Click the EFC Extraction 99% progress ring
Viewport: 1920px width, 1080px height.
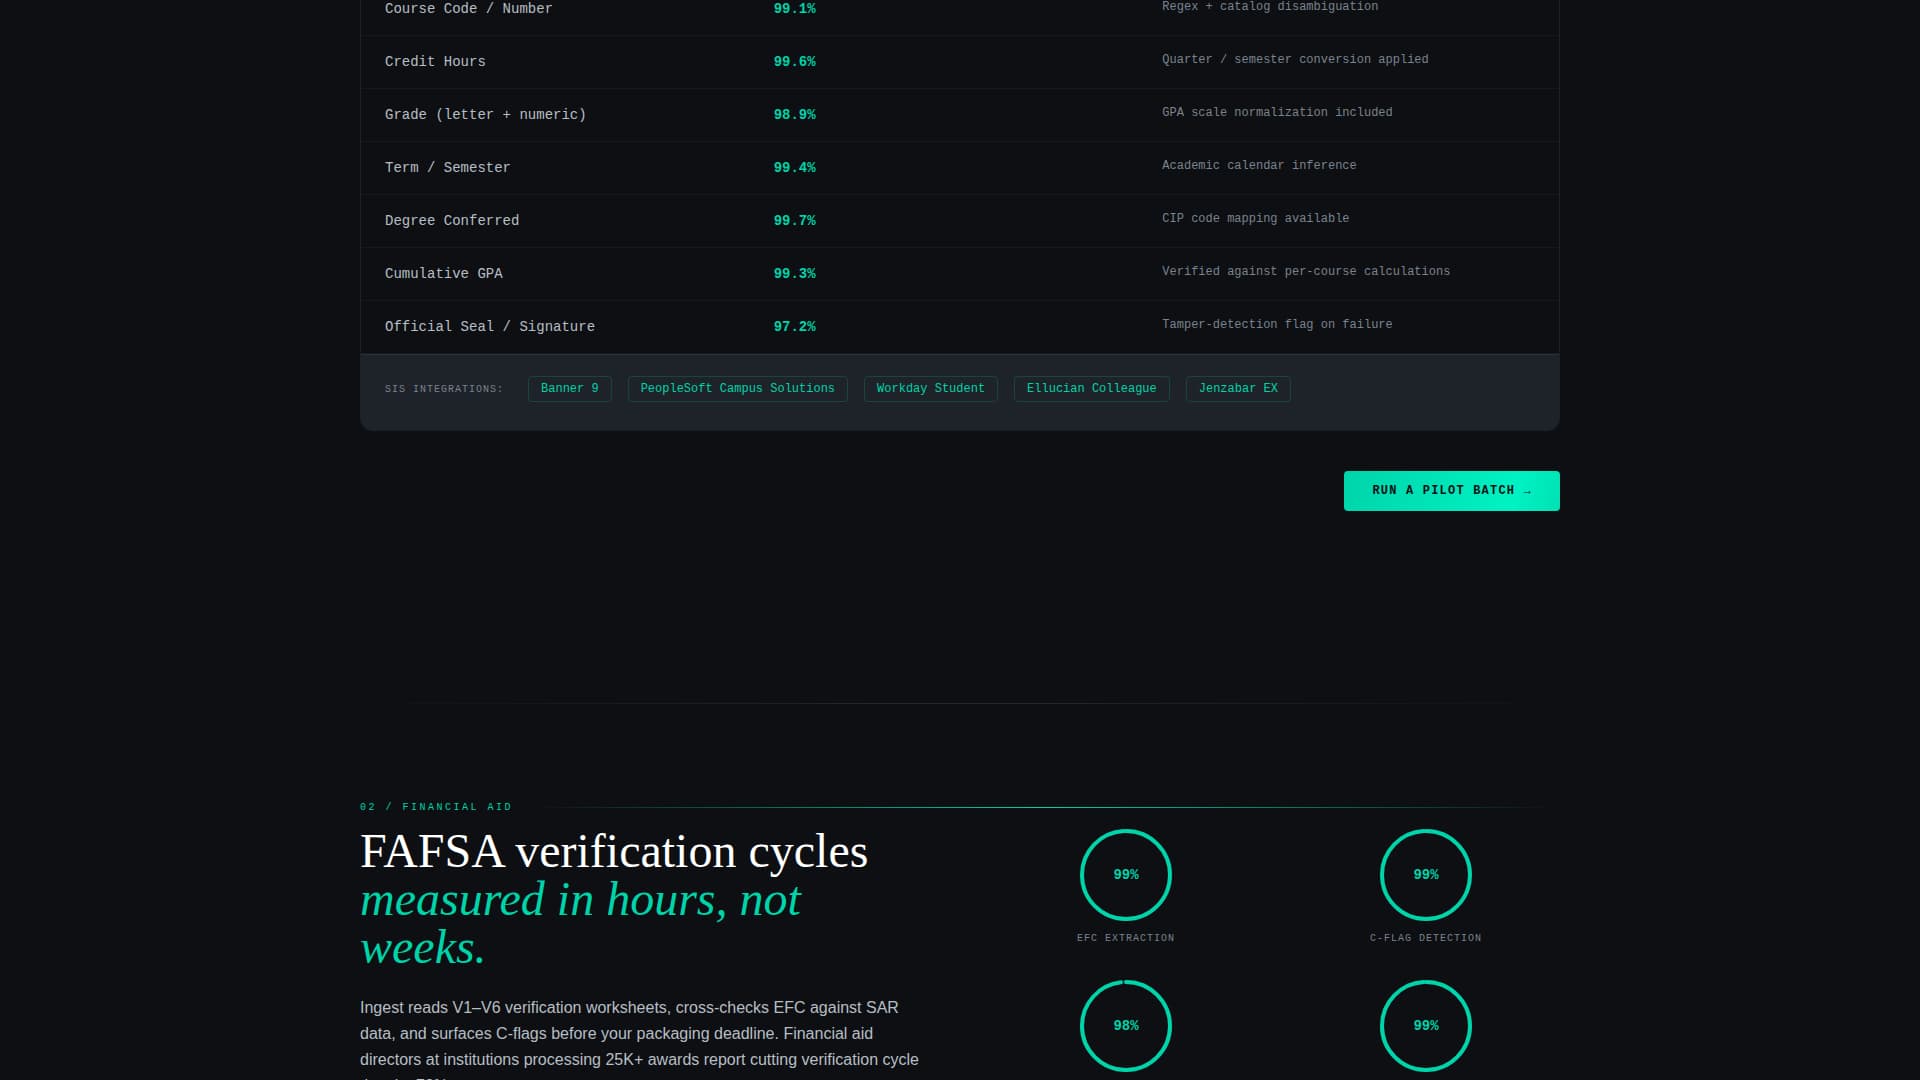1126,875
